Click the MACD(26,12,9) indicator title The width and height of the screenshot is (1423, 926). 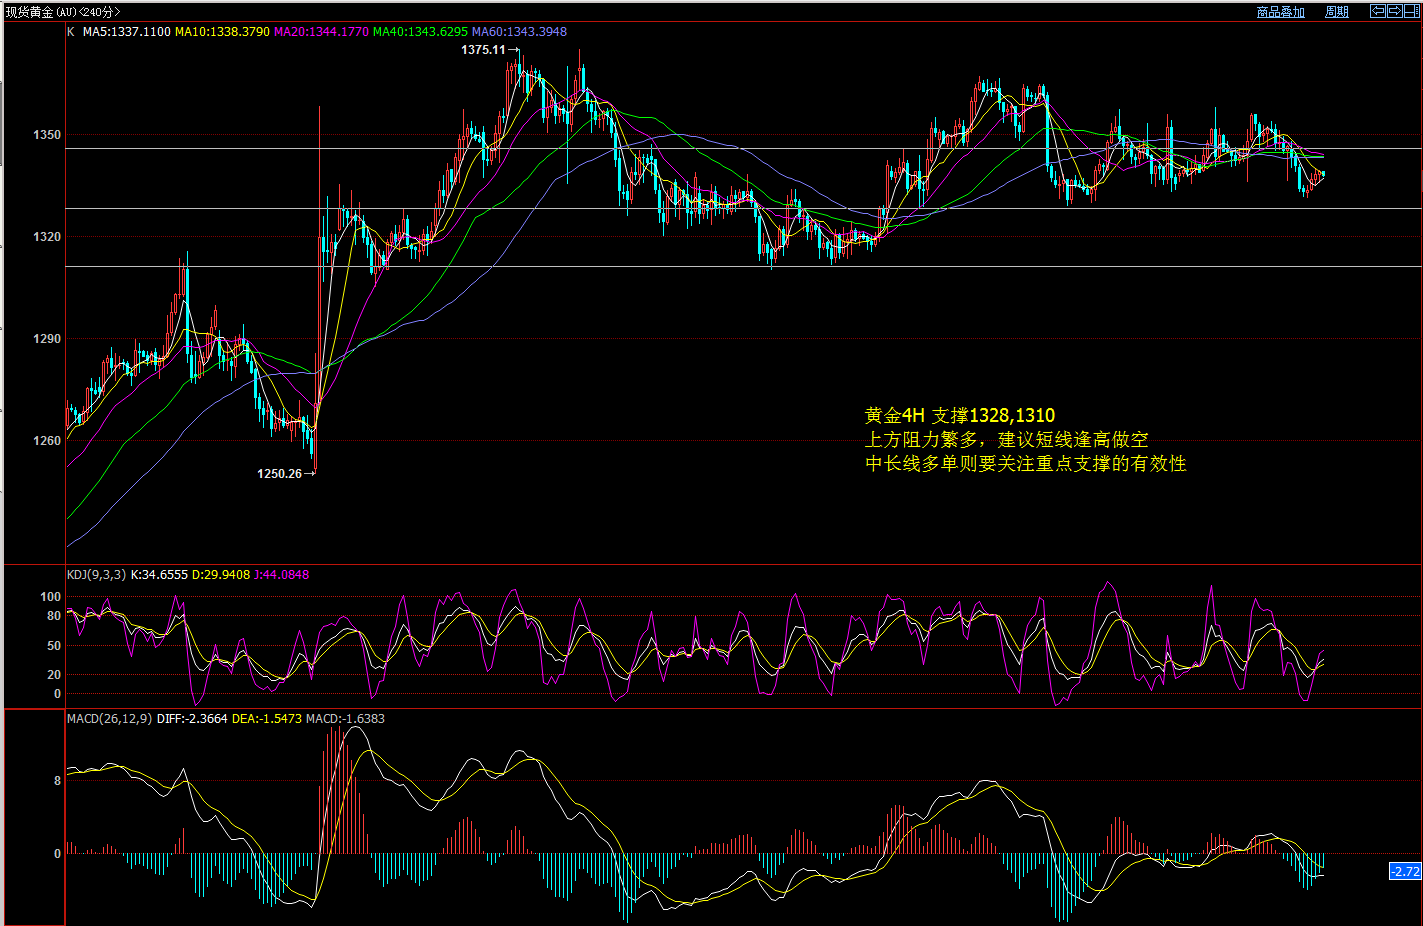coord(109,718)
